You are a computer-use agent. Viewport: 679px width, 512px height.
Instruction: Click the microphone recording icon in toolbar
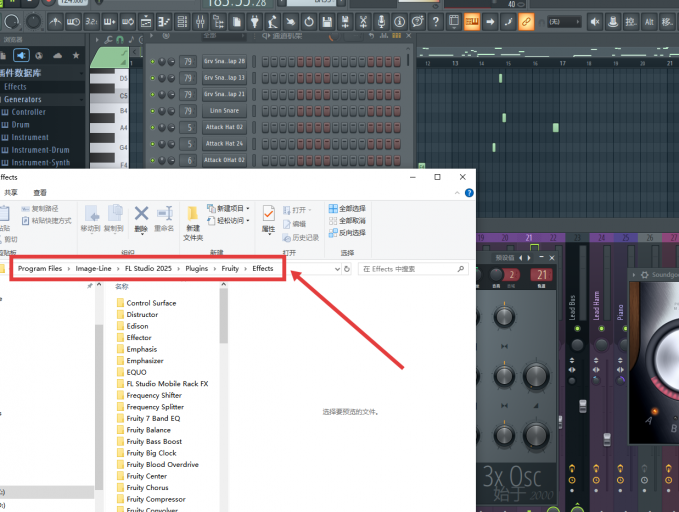tap(381, 22)
